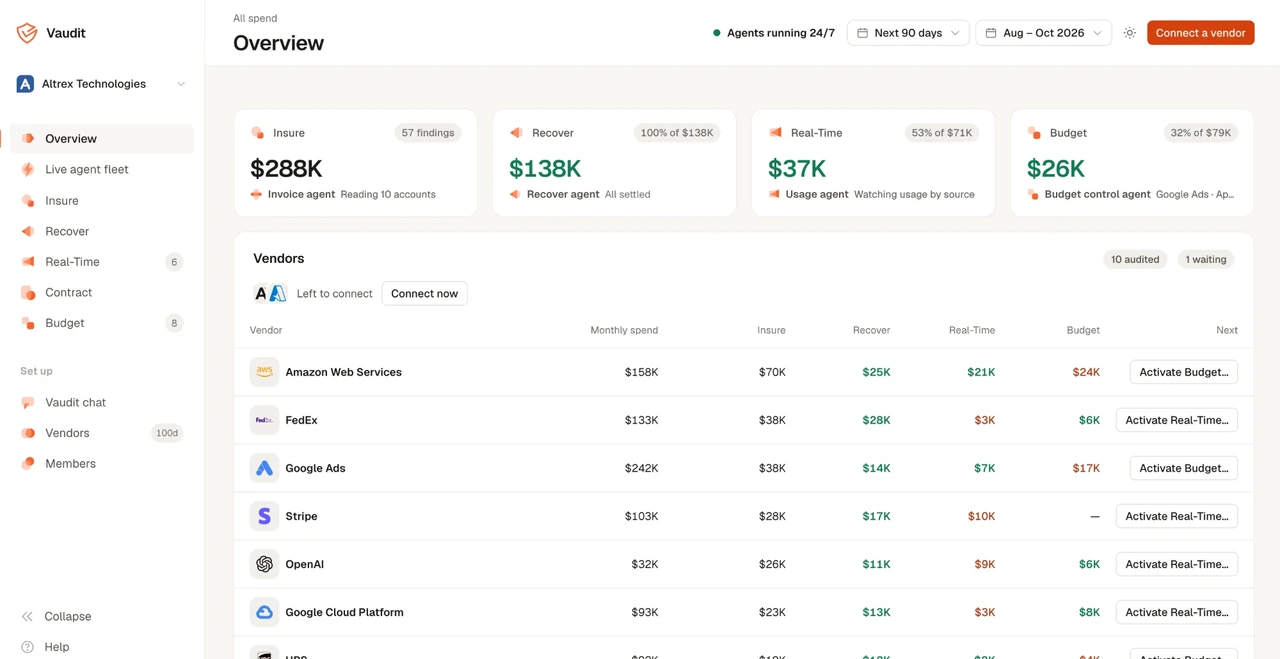Click the 100% of $138K badge
This screenshot has height=659, width=1280.
click(x=677, y=133)
